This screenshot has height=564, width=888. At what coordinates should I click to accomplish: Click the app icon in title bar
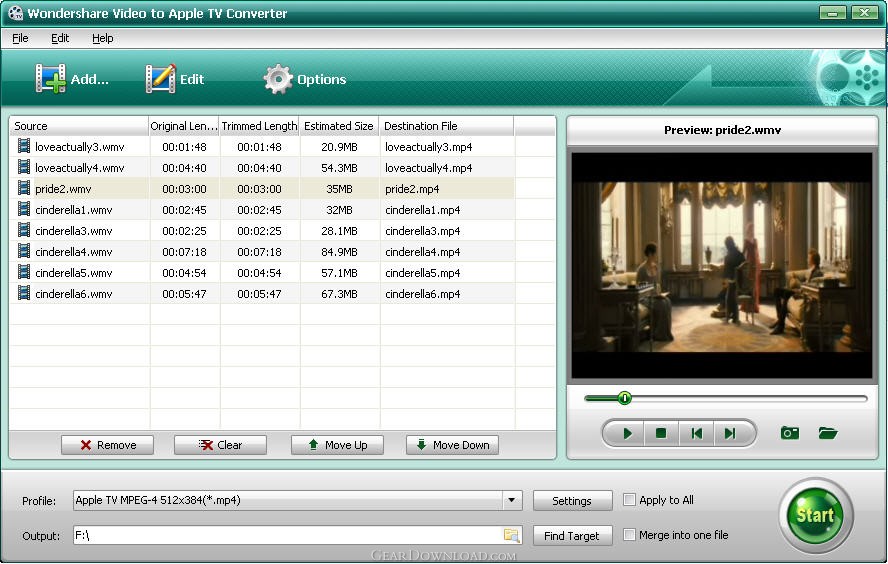16,12
